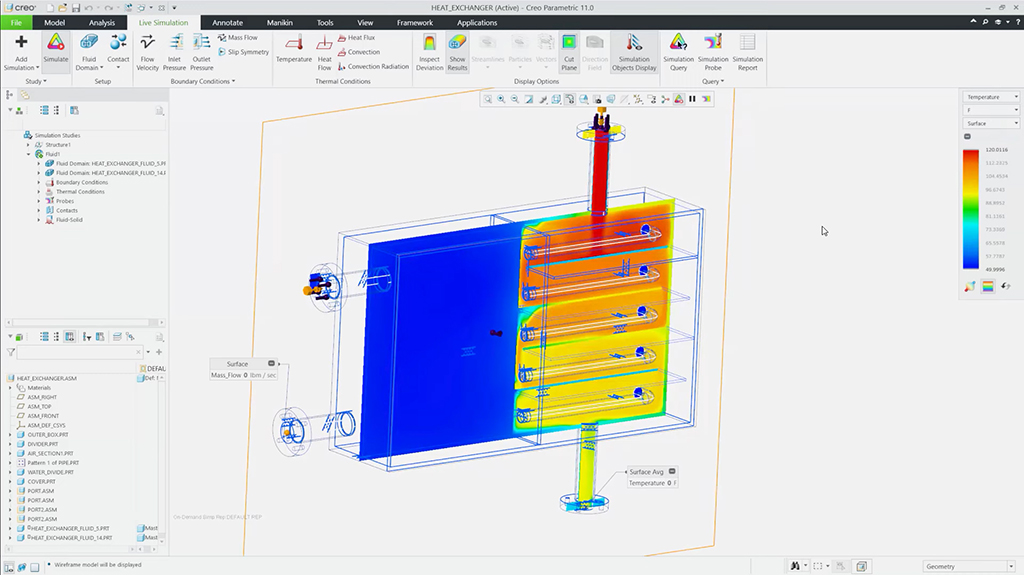Screen dimensions: 1024x575
Task: Click the legend paint palette icon
Action: click(970, 286)
